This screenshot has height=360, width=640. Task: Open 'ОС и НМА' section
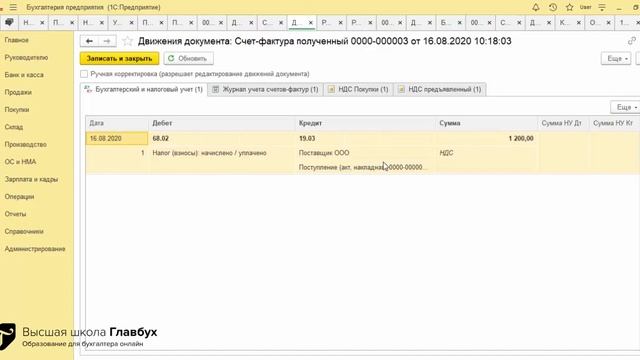pos(20,162)
